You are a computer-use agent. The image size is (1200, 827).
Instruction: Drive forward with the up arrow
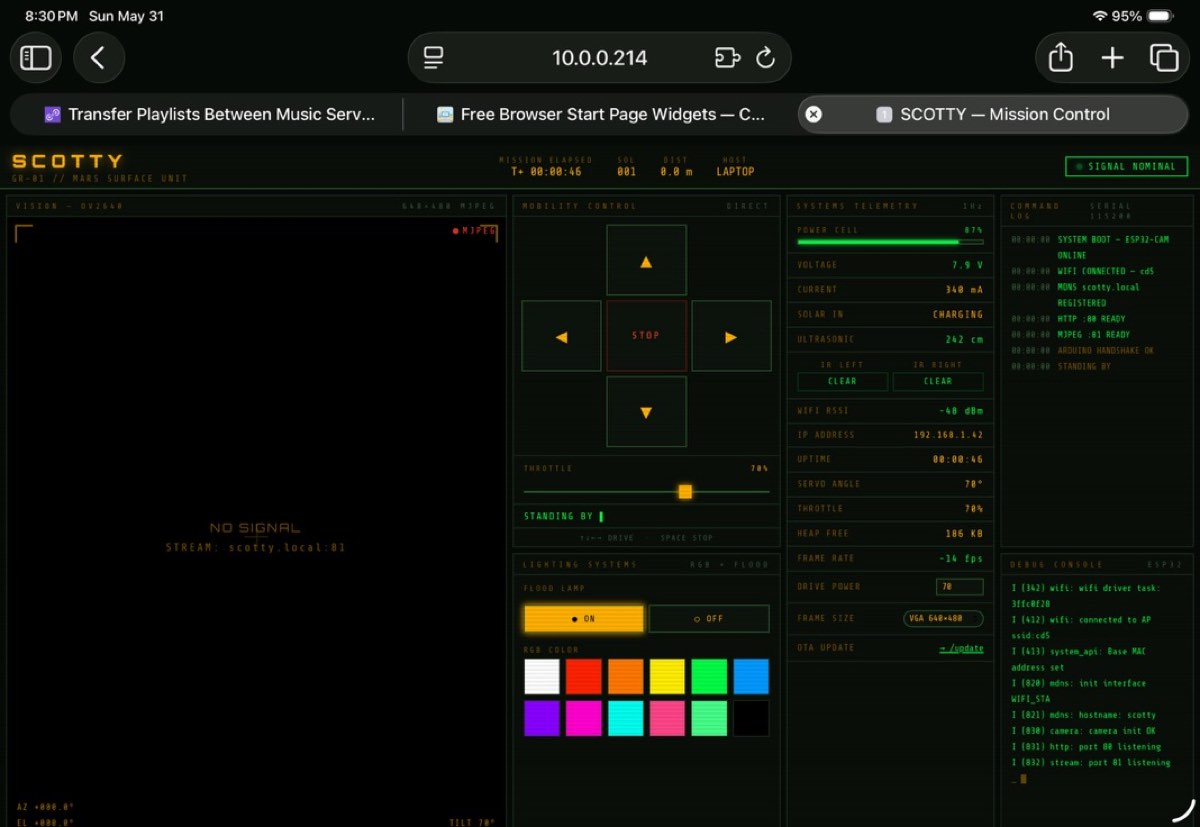(646, 260)
